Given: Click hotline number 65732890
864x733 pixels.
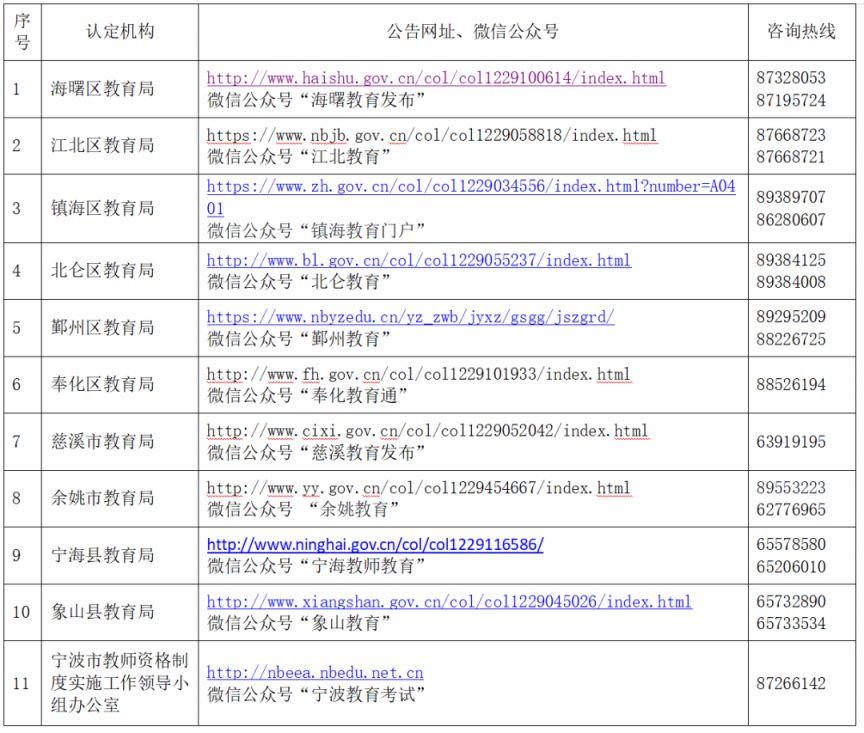Looking at the screenshot, I should 791,601.
